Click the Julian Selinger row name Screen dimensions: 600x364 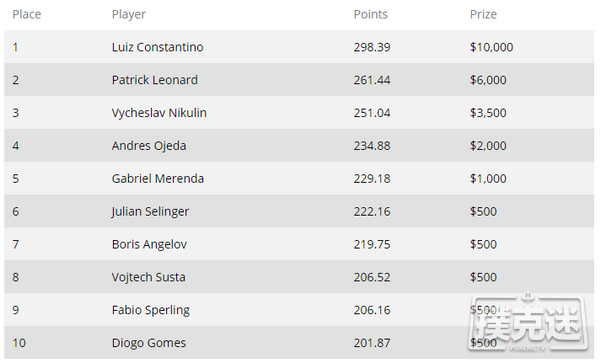click(150, 212)
